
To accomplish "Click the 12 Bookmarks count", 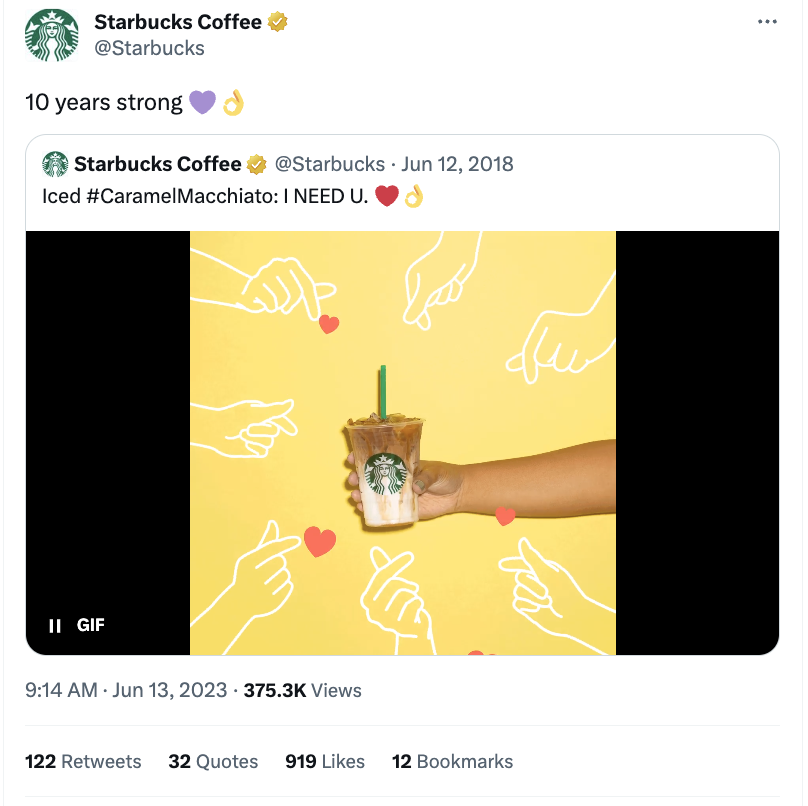I will tap(452, 762).
